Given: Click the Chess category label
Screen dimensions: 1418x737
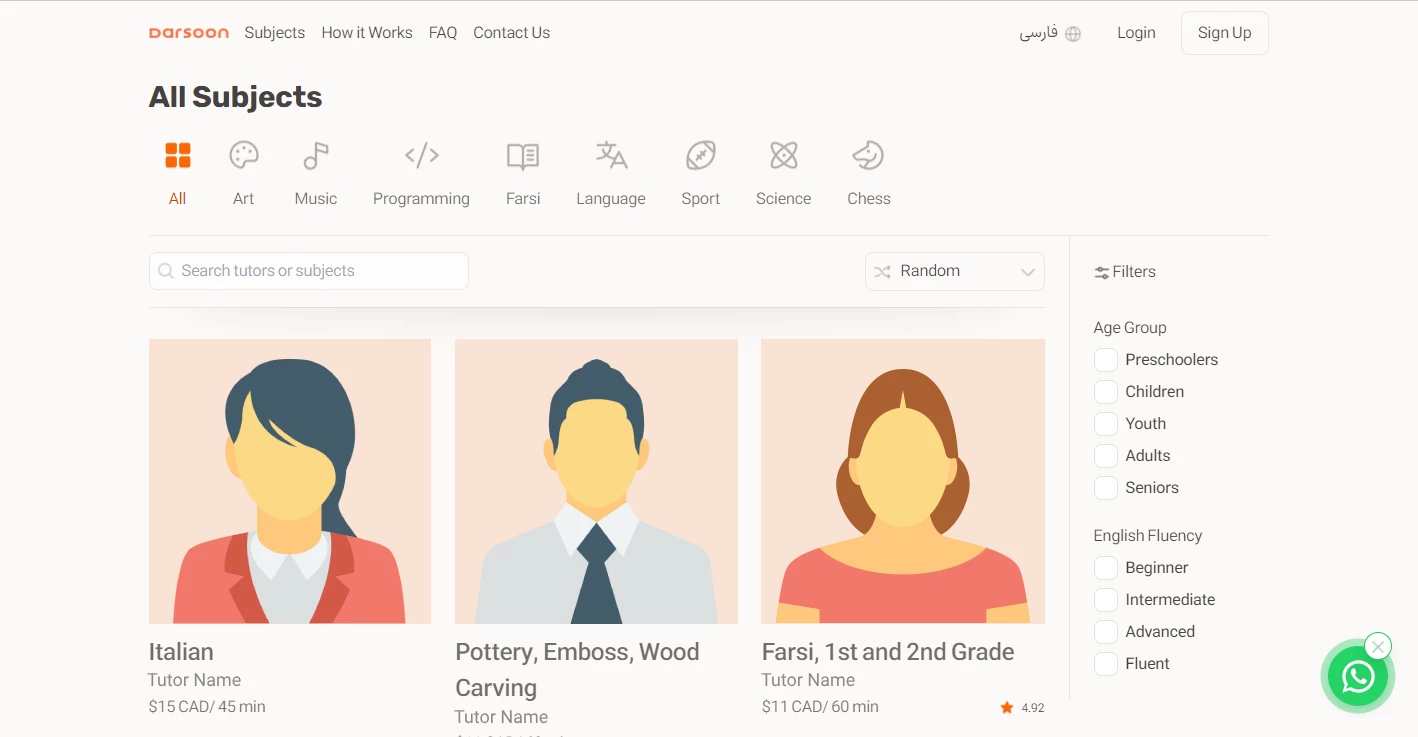Looking at the screenshot, I should click(869, 199).
